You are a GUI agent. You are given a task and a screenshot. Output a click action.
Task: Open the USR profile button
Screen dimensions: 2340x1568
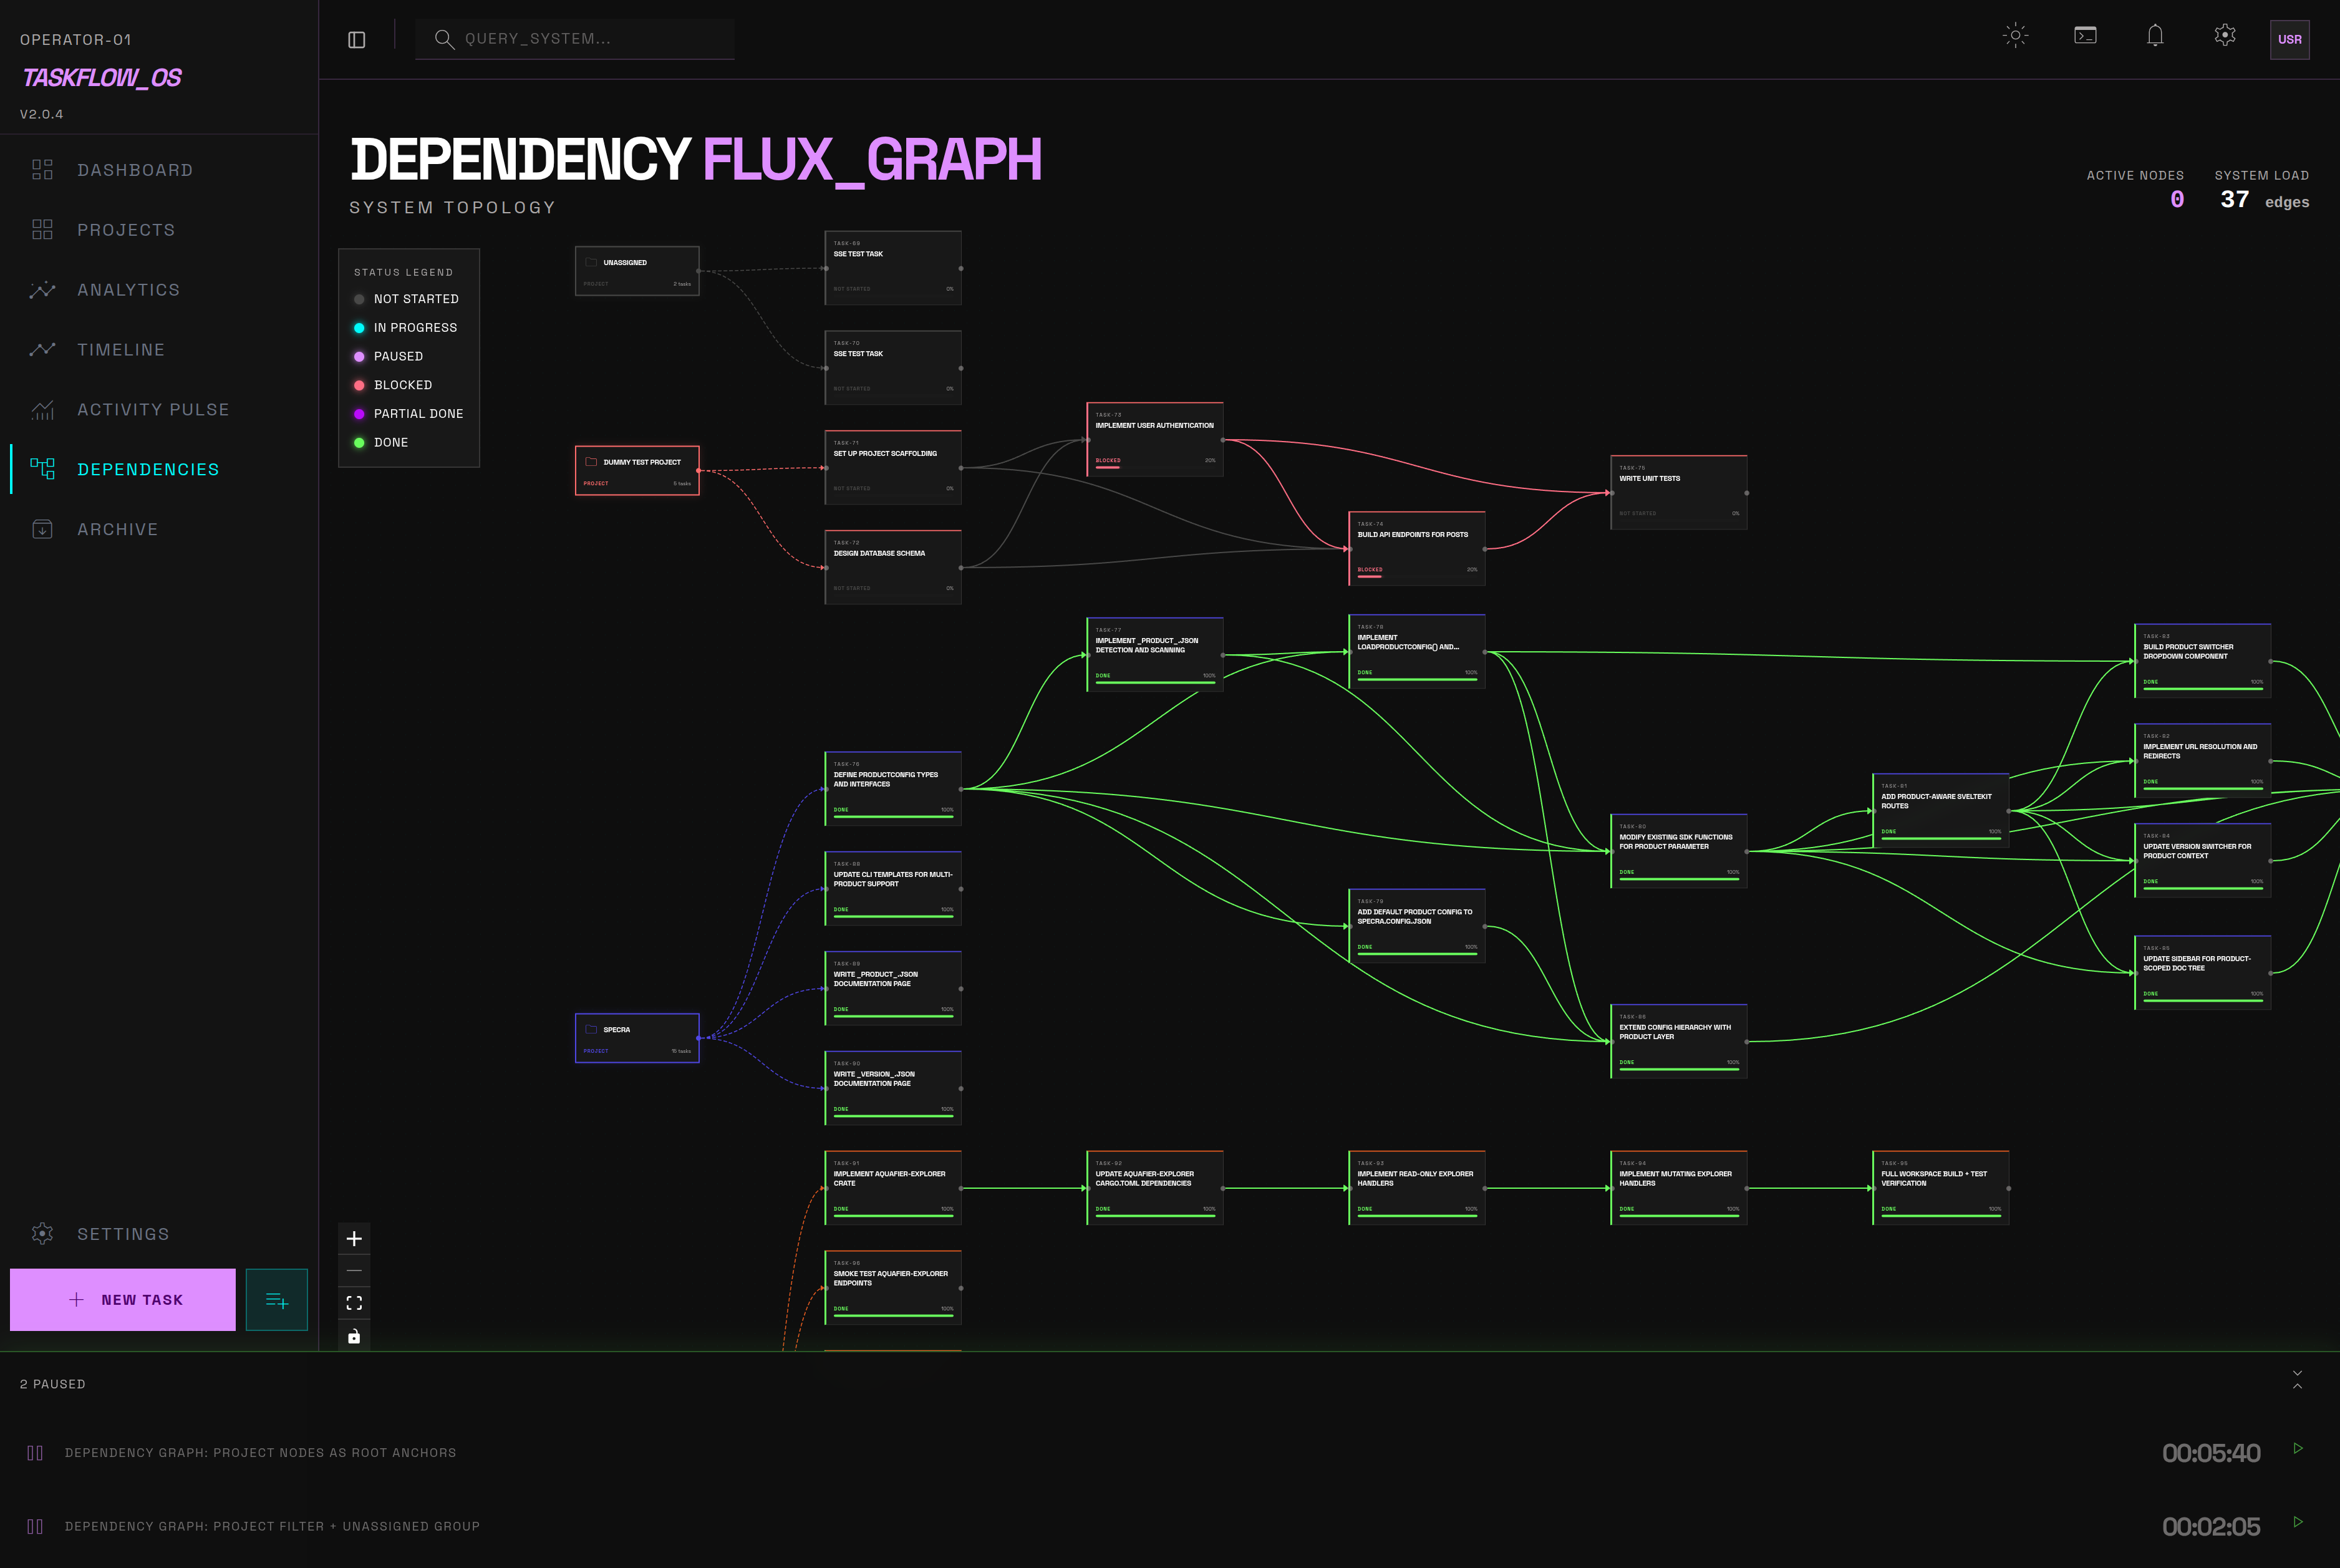pos(2290,40)
